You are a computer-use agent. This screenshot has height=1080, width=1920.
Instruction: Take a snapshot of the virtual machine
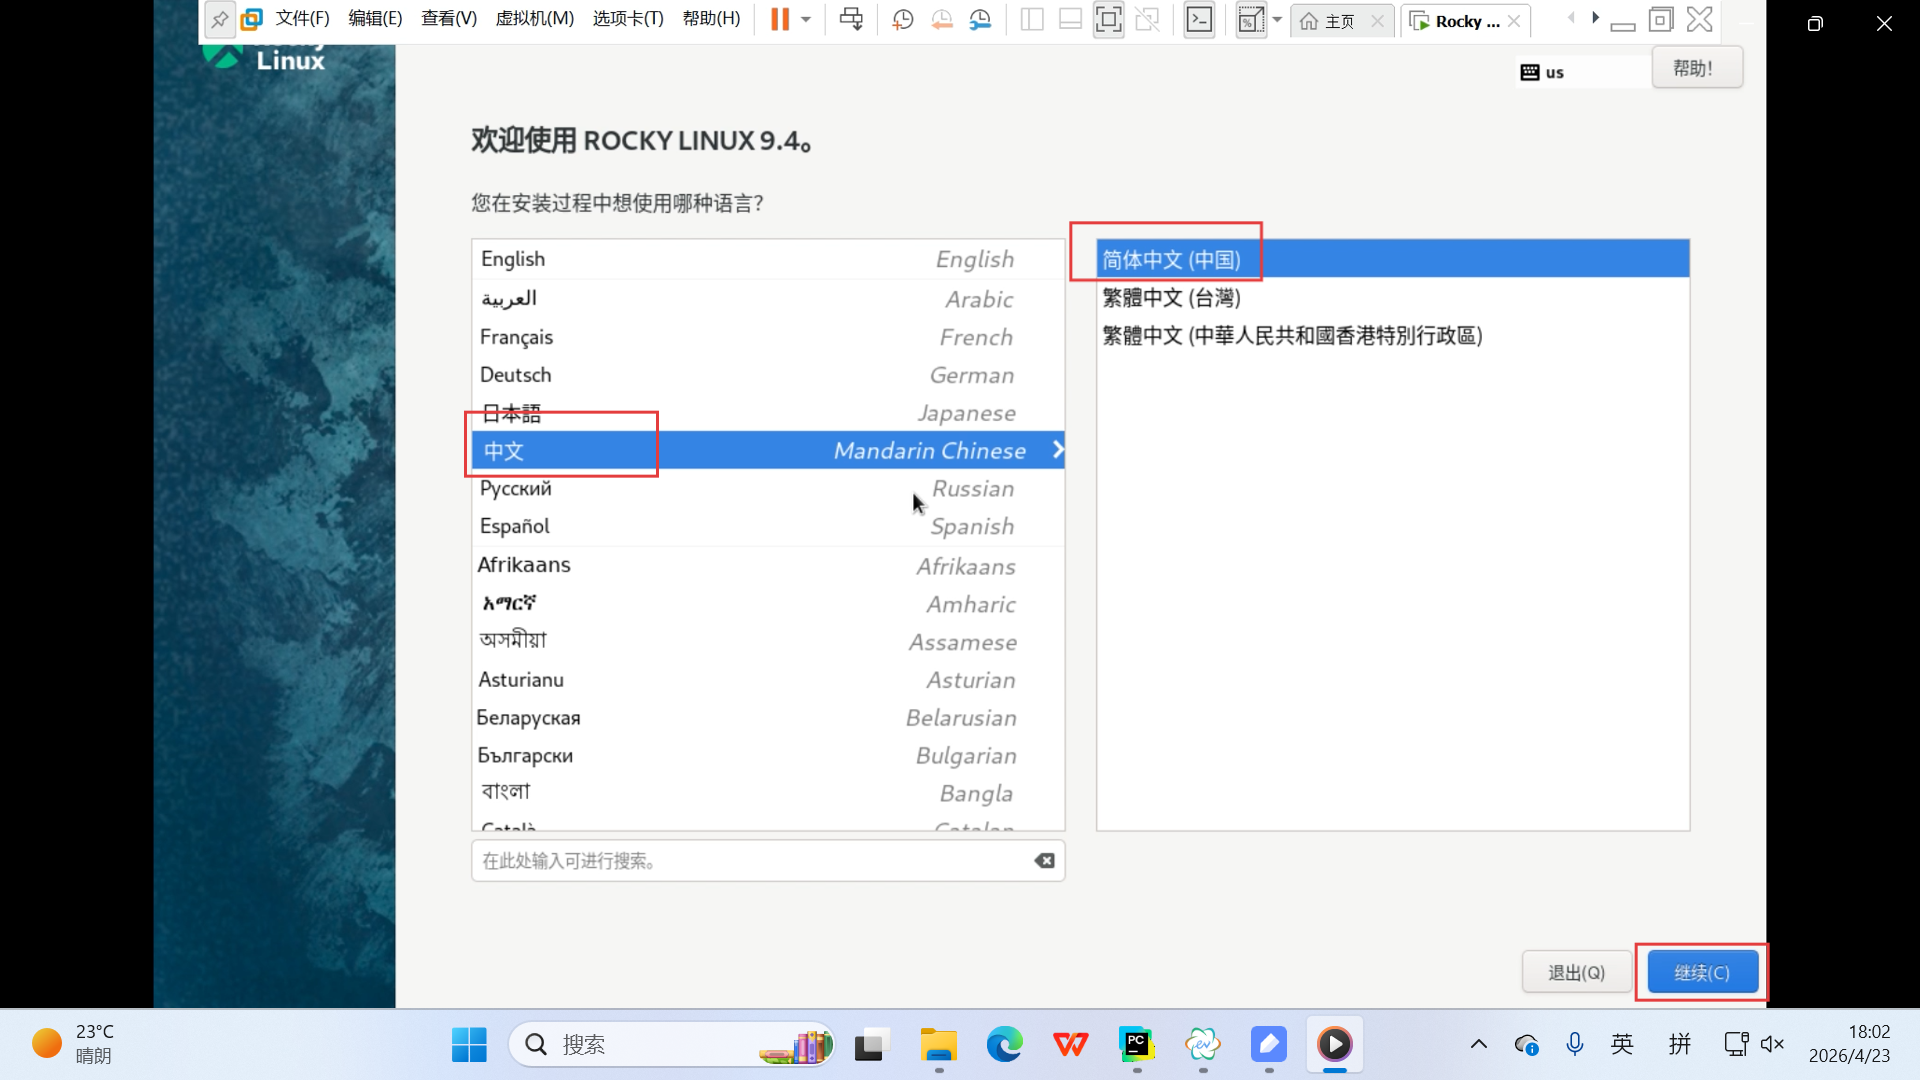[x=902, y=19]
